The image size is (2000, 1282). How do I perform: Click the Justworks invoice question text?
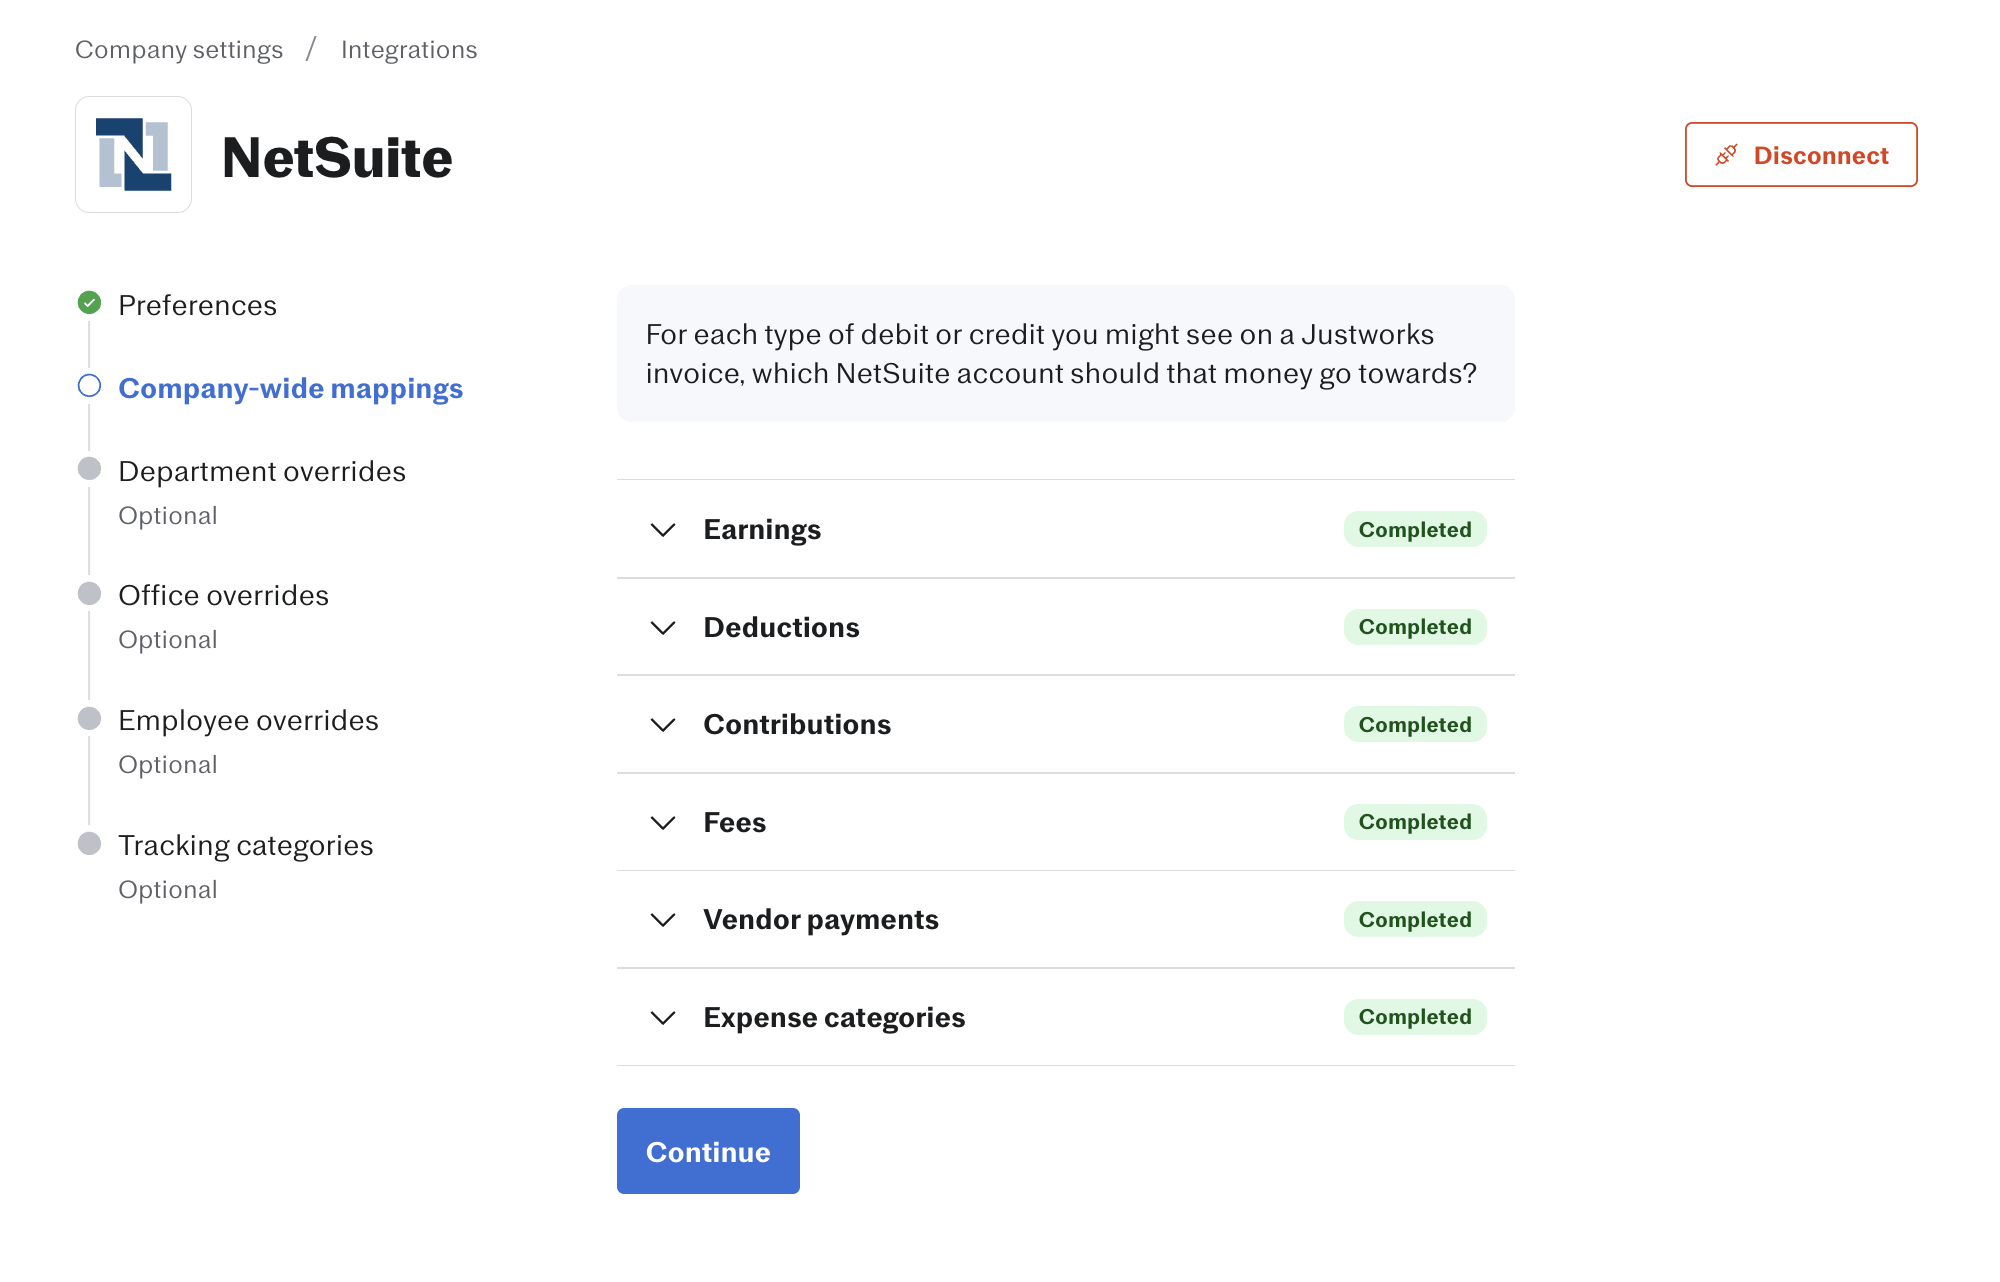[x=1061, y=354]
